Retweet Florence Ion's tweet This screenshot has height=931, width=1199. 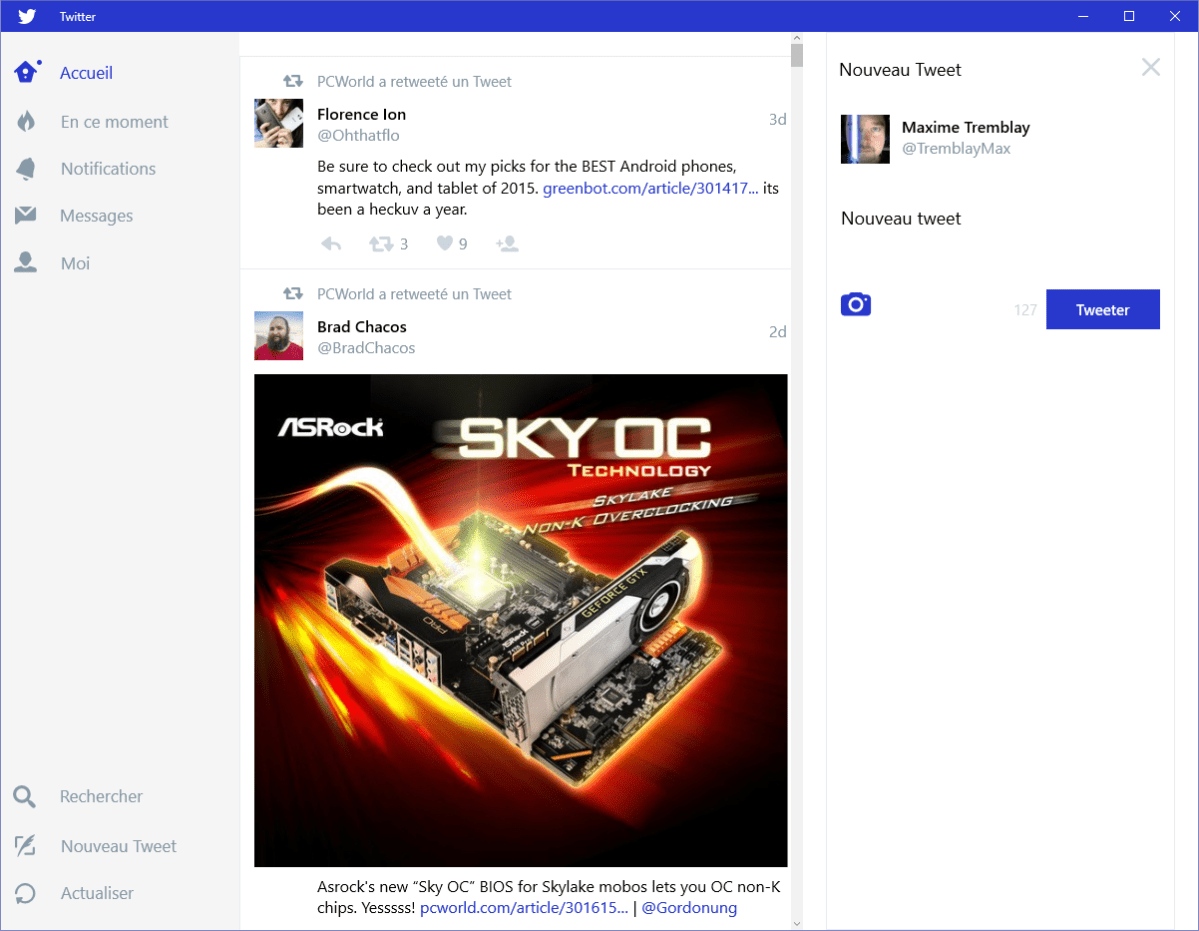click(x=381, y=244)
